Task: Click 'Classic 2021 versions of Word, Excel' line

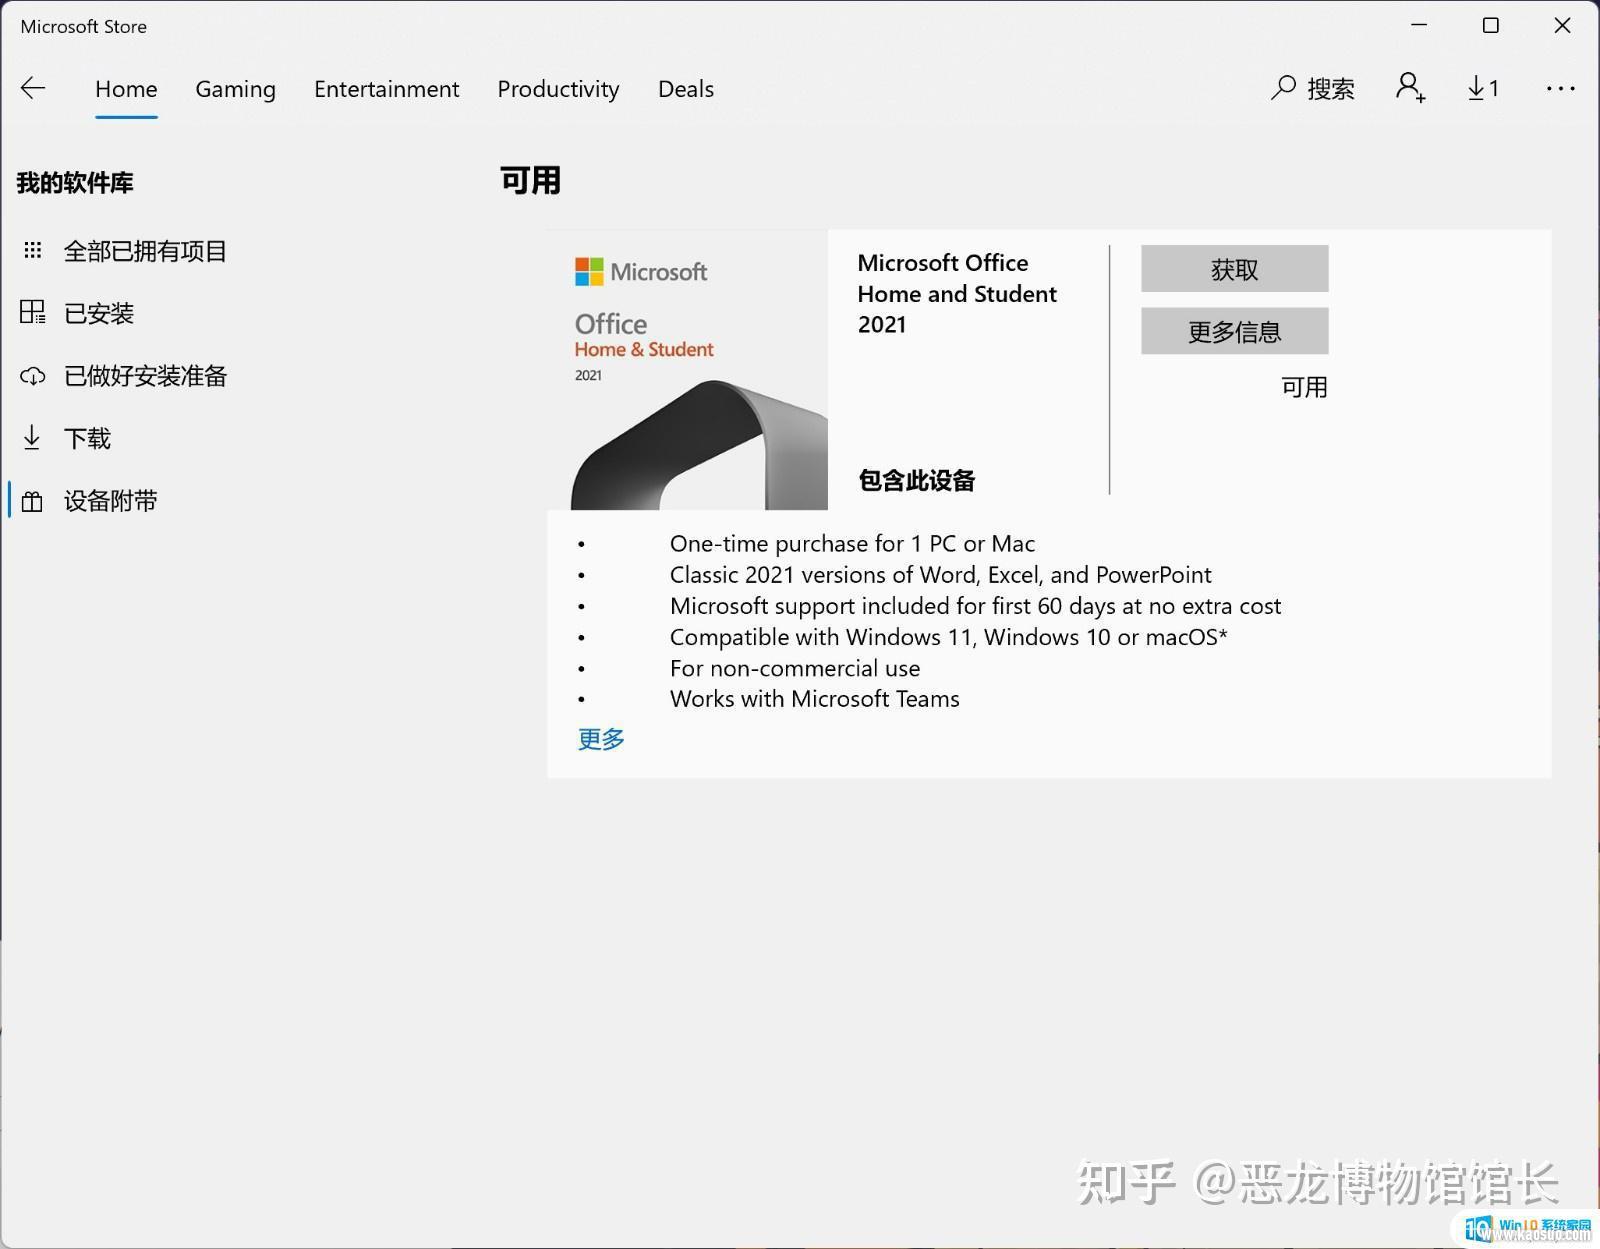Action: tap(940, 575)
